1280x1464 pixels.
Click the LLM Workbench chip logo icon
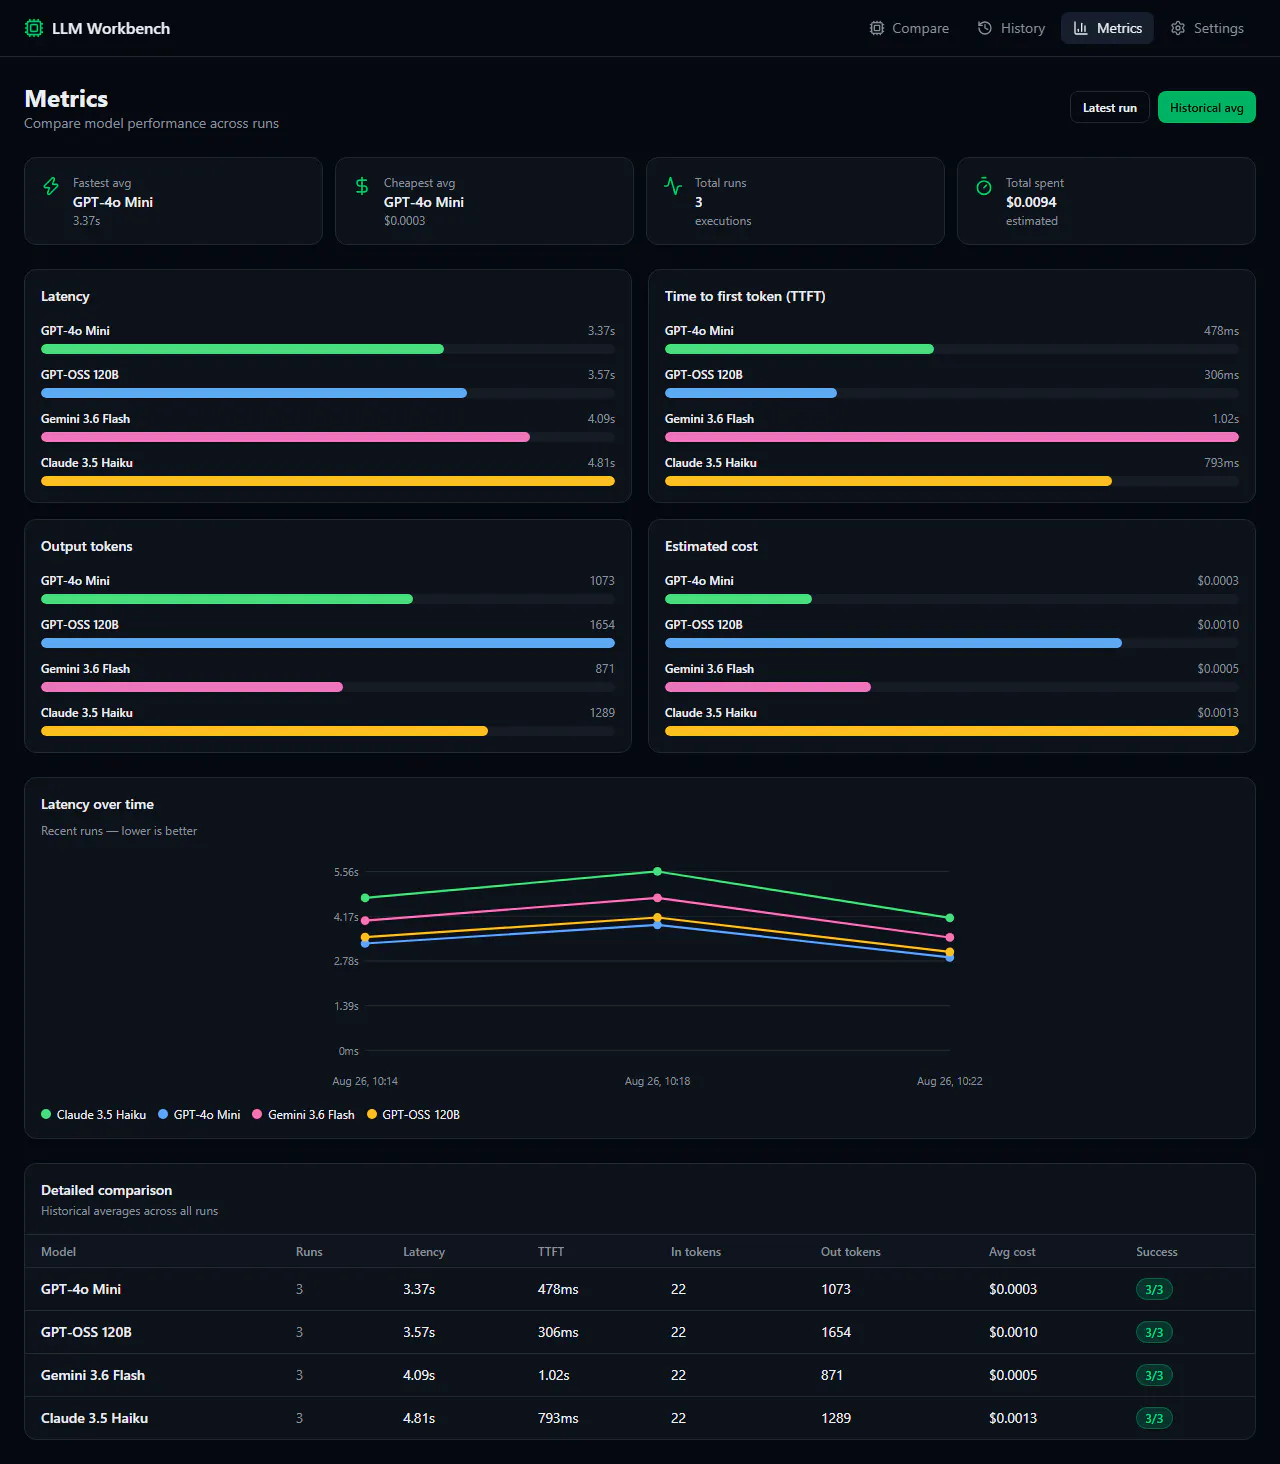click(x=34, y=28)
